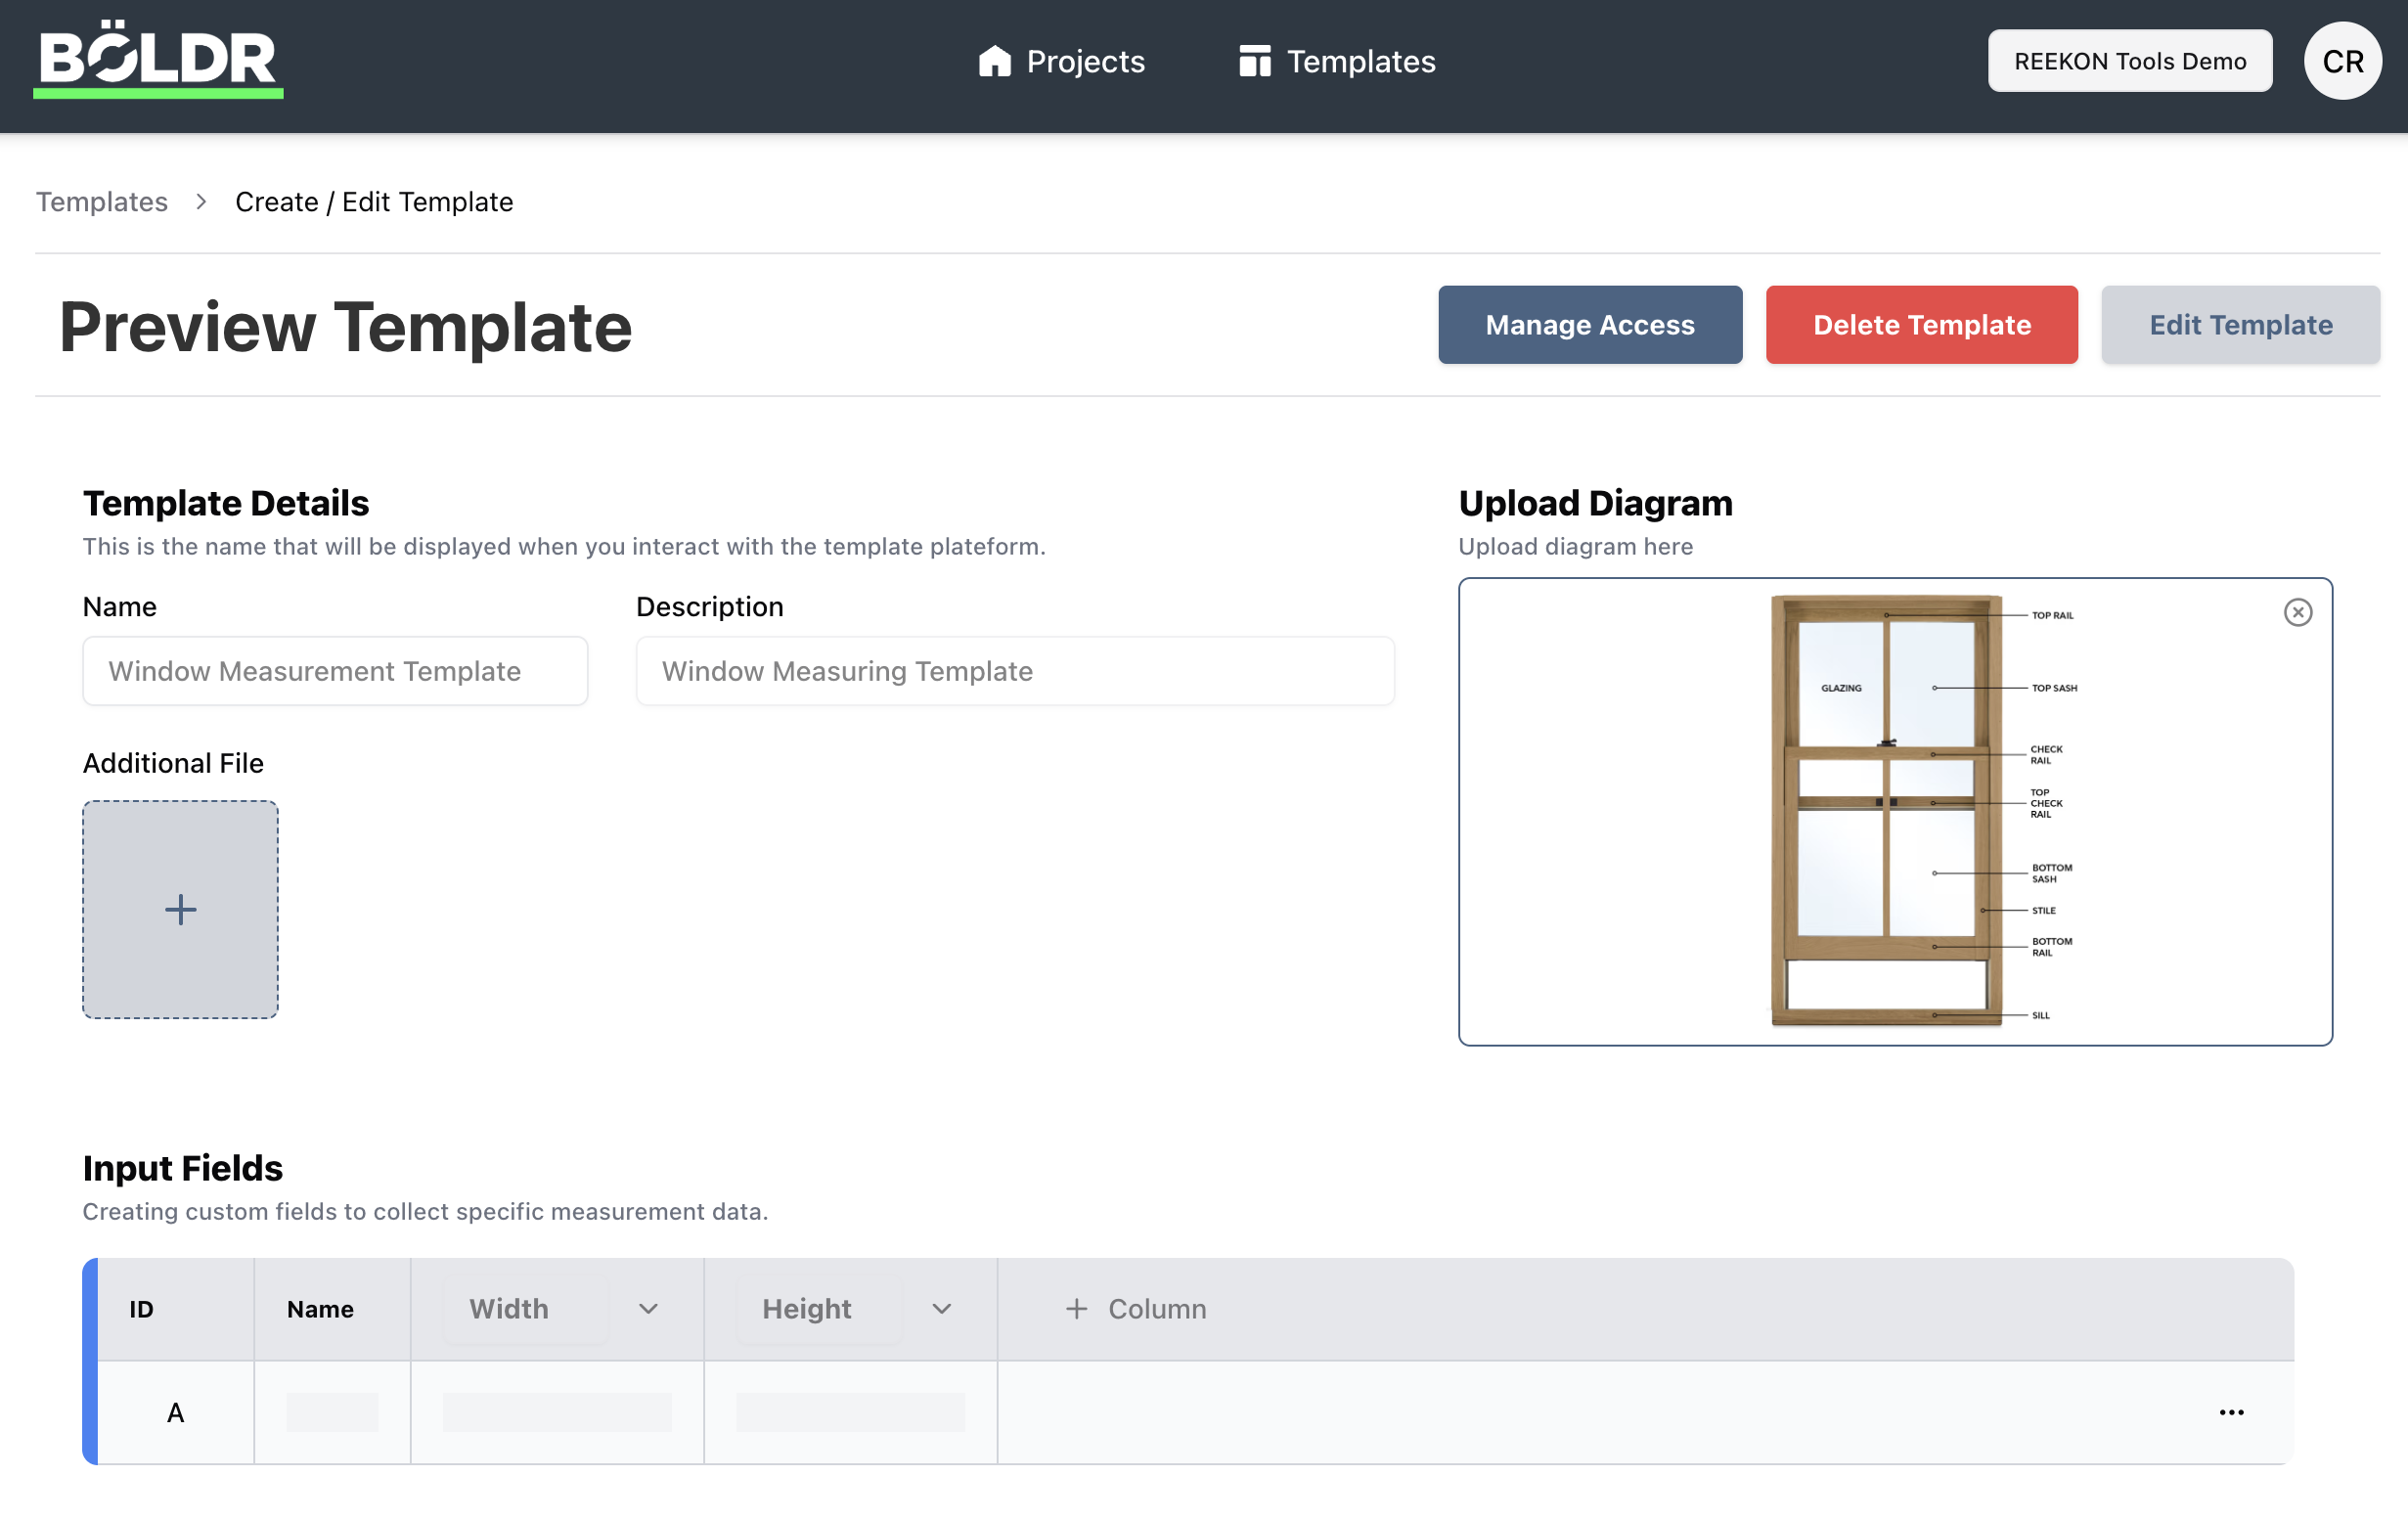The width and height of the screenshot is (2408, 1520).
Task: Click the Description input field
Action: tap(1015, 671)
